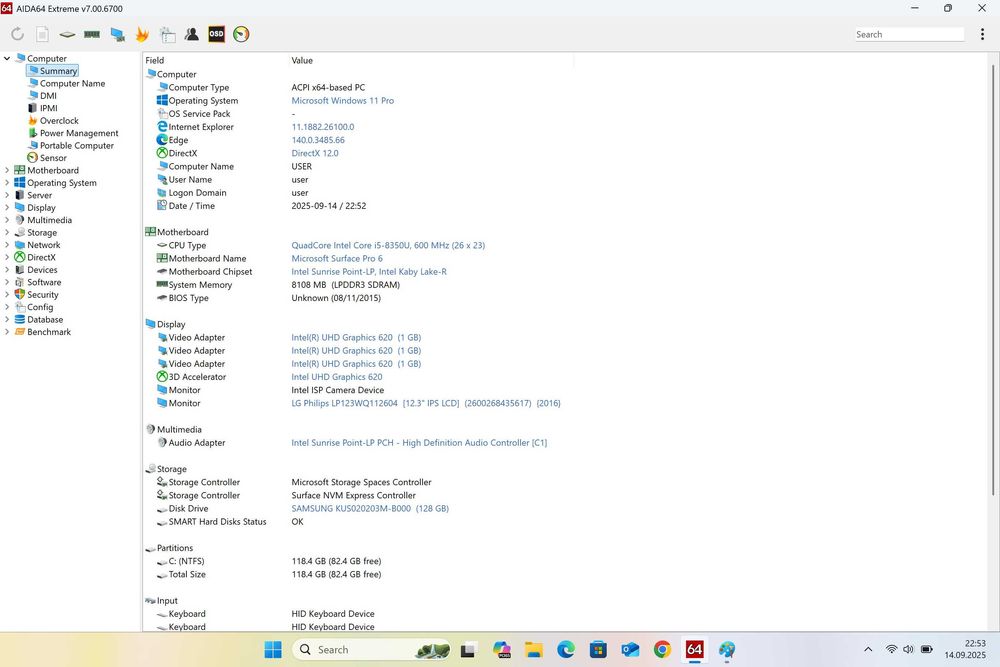The width and height of the screenshot is (1000, 667).
Task: Open the SensorPanel gauge toolbar icon
Action: [241, 34]
